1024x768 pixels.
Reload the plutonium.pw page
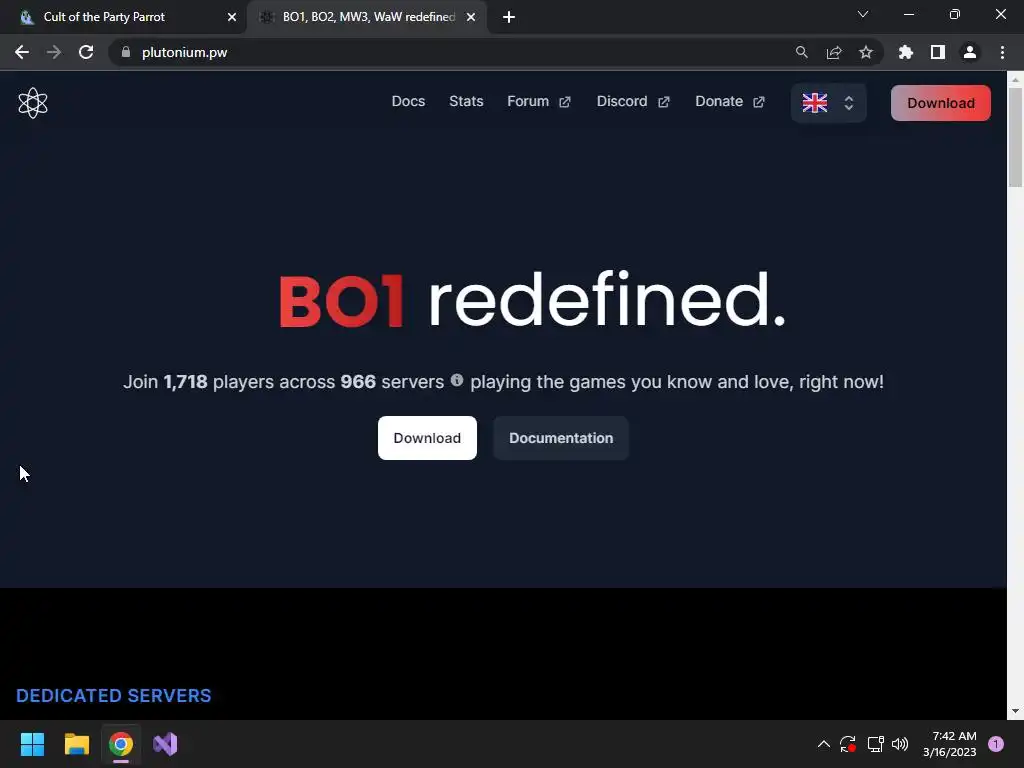(x=86, y=52)
